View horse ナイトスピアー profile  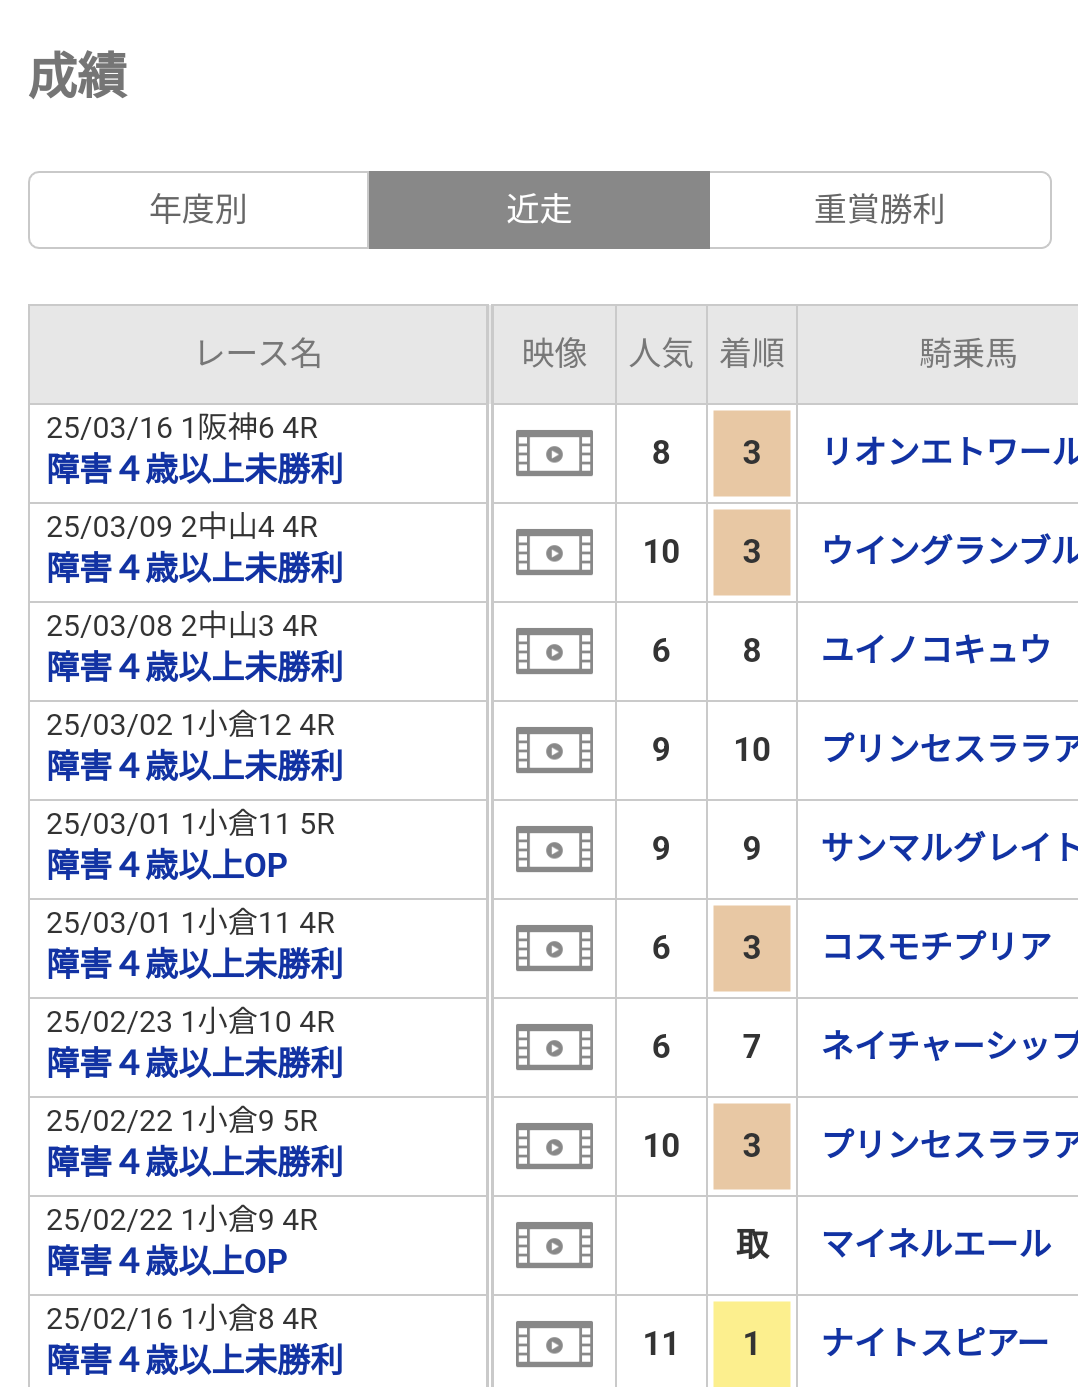[935, 1343]
